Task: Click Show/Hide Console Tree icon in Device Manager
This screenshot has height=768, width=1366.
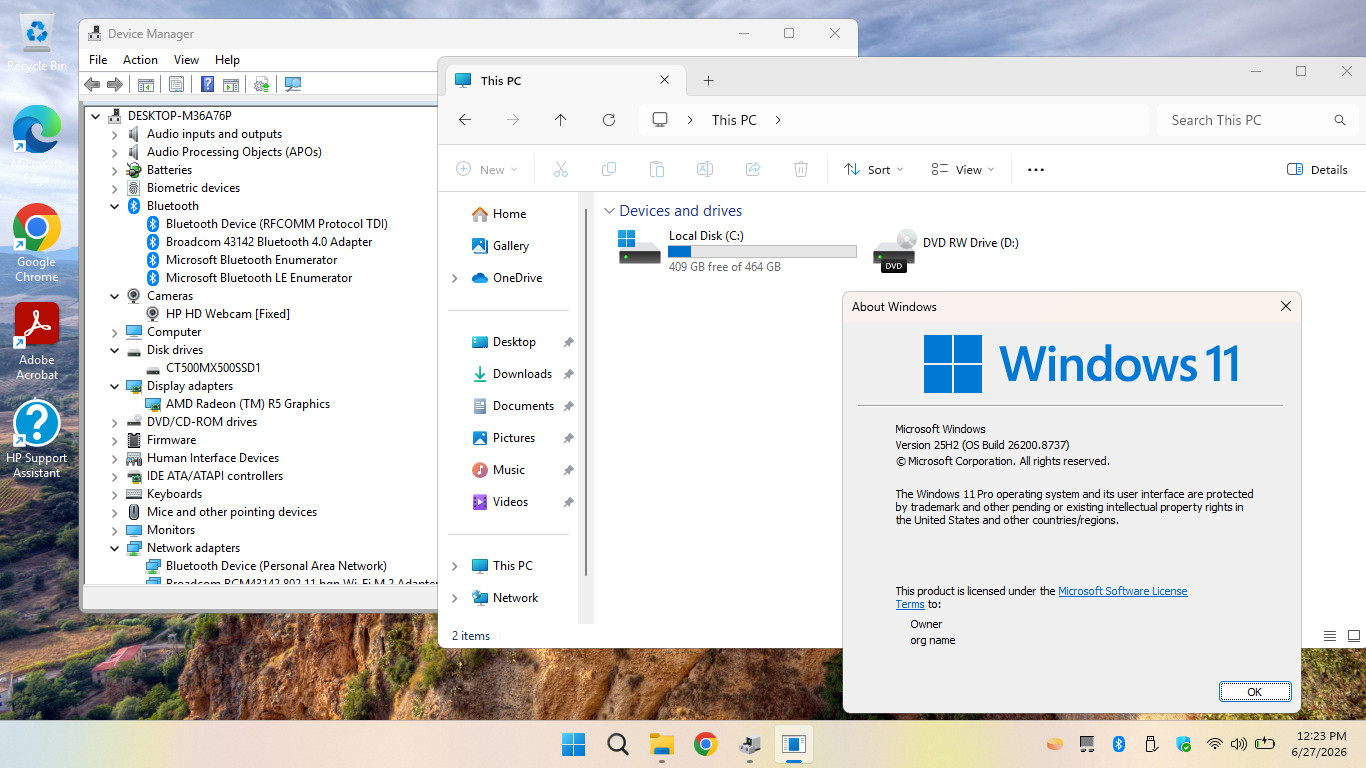Action: 146,85
